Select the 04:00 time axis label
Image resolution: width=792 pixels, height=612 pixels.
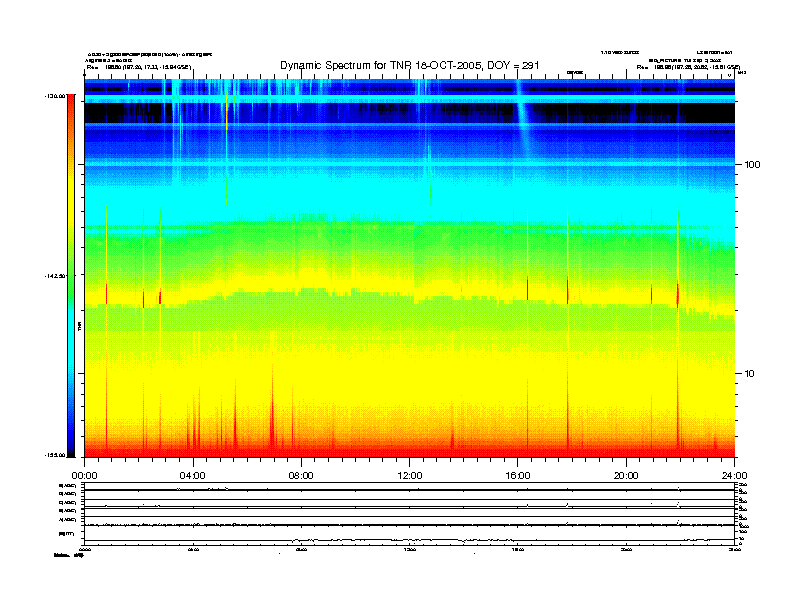(x=193, y=476)
